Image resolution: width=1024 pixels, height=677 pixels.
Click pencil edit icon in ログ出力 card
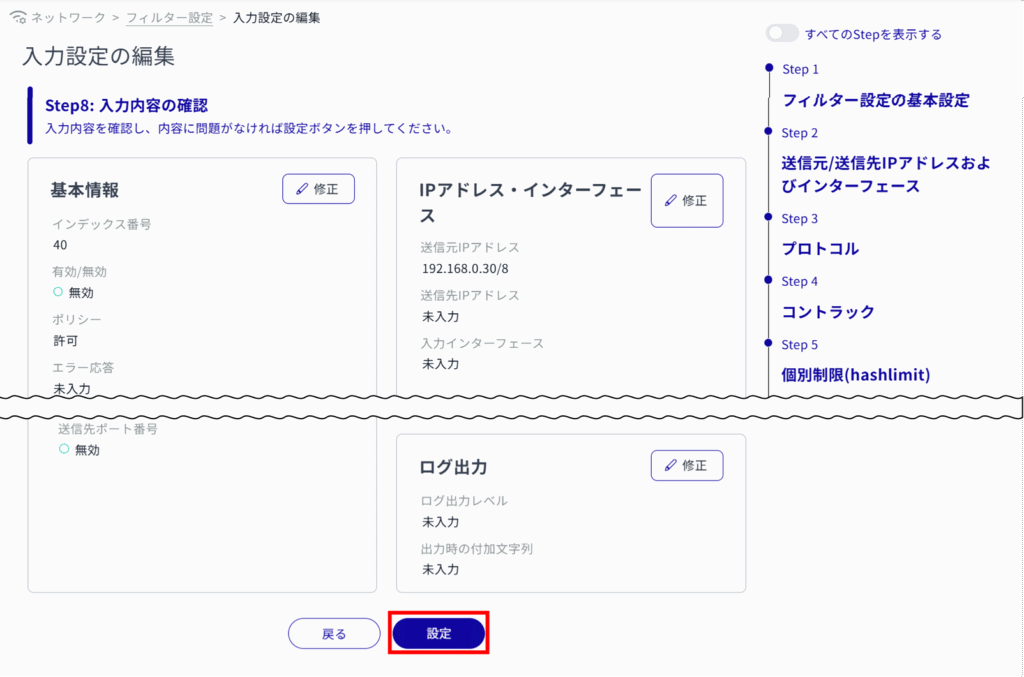click(671, 465)
